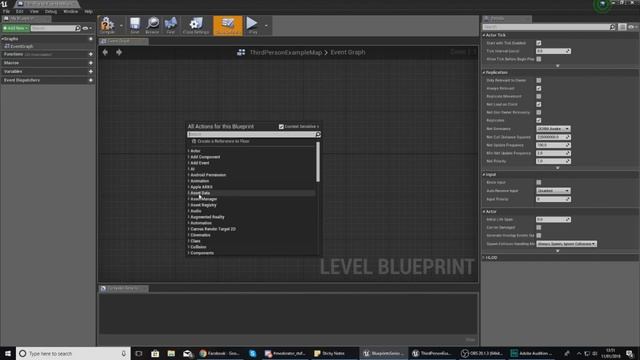Toggle Start with Tick Enabled checkbox

(x=539, y=43)
